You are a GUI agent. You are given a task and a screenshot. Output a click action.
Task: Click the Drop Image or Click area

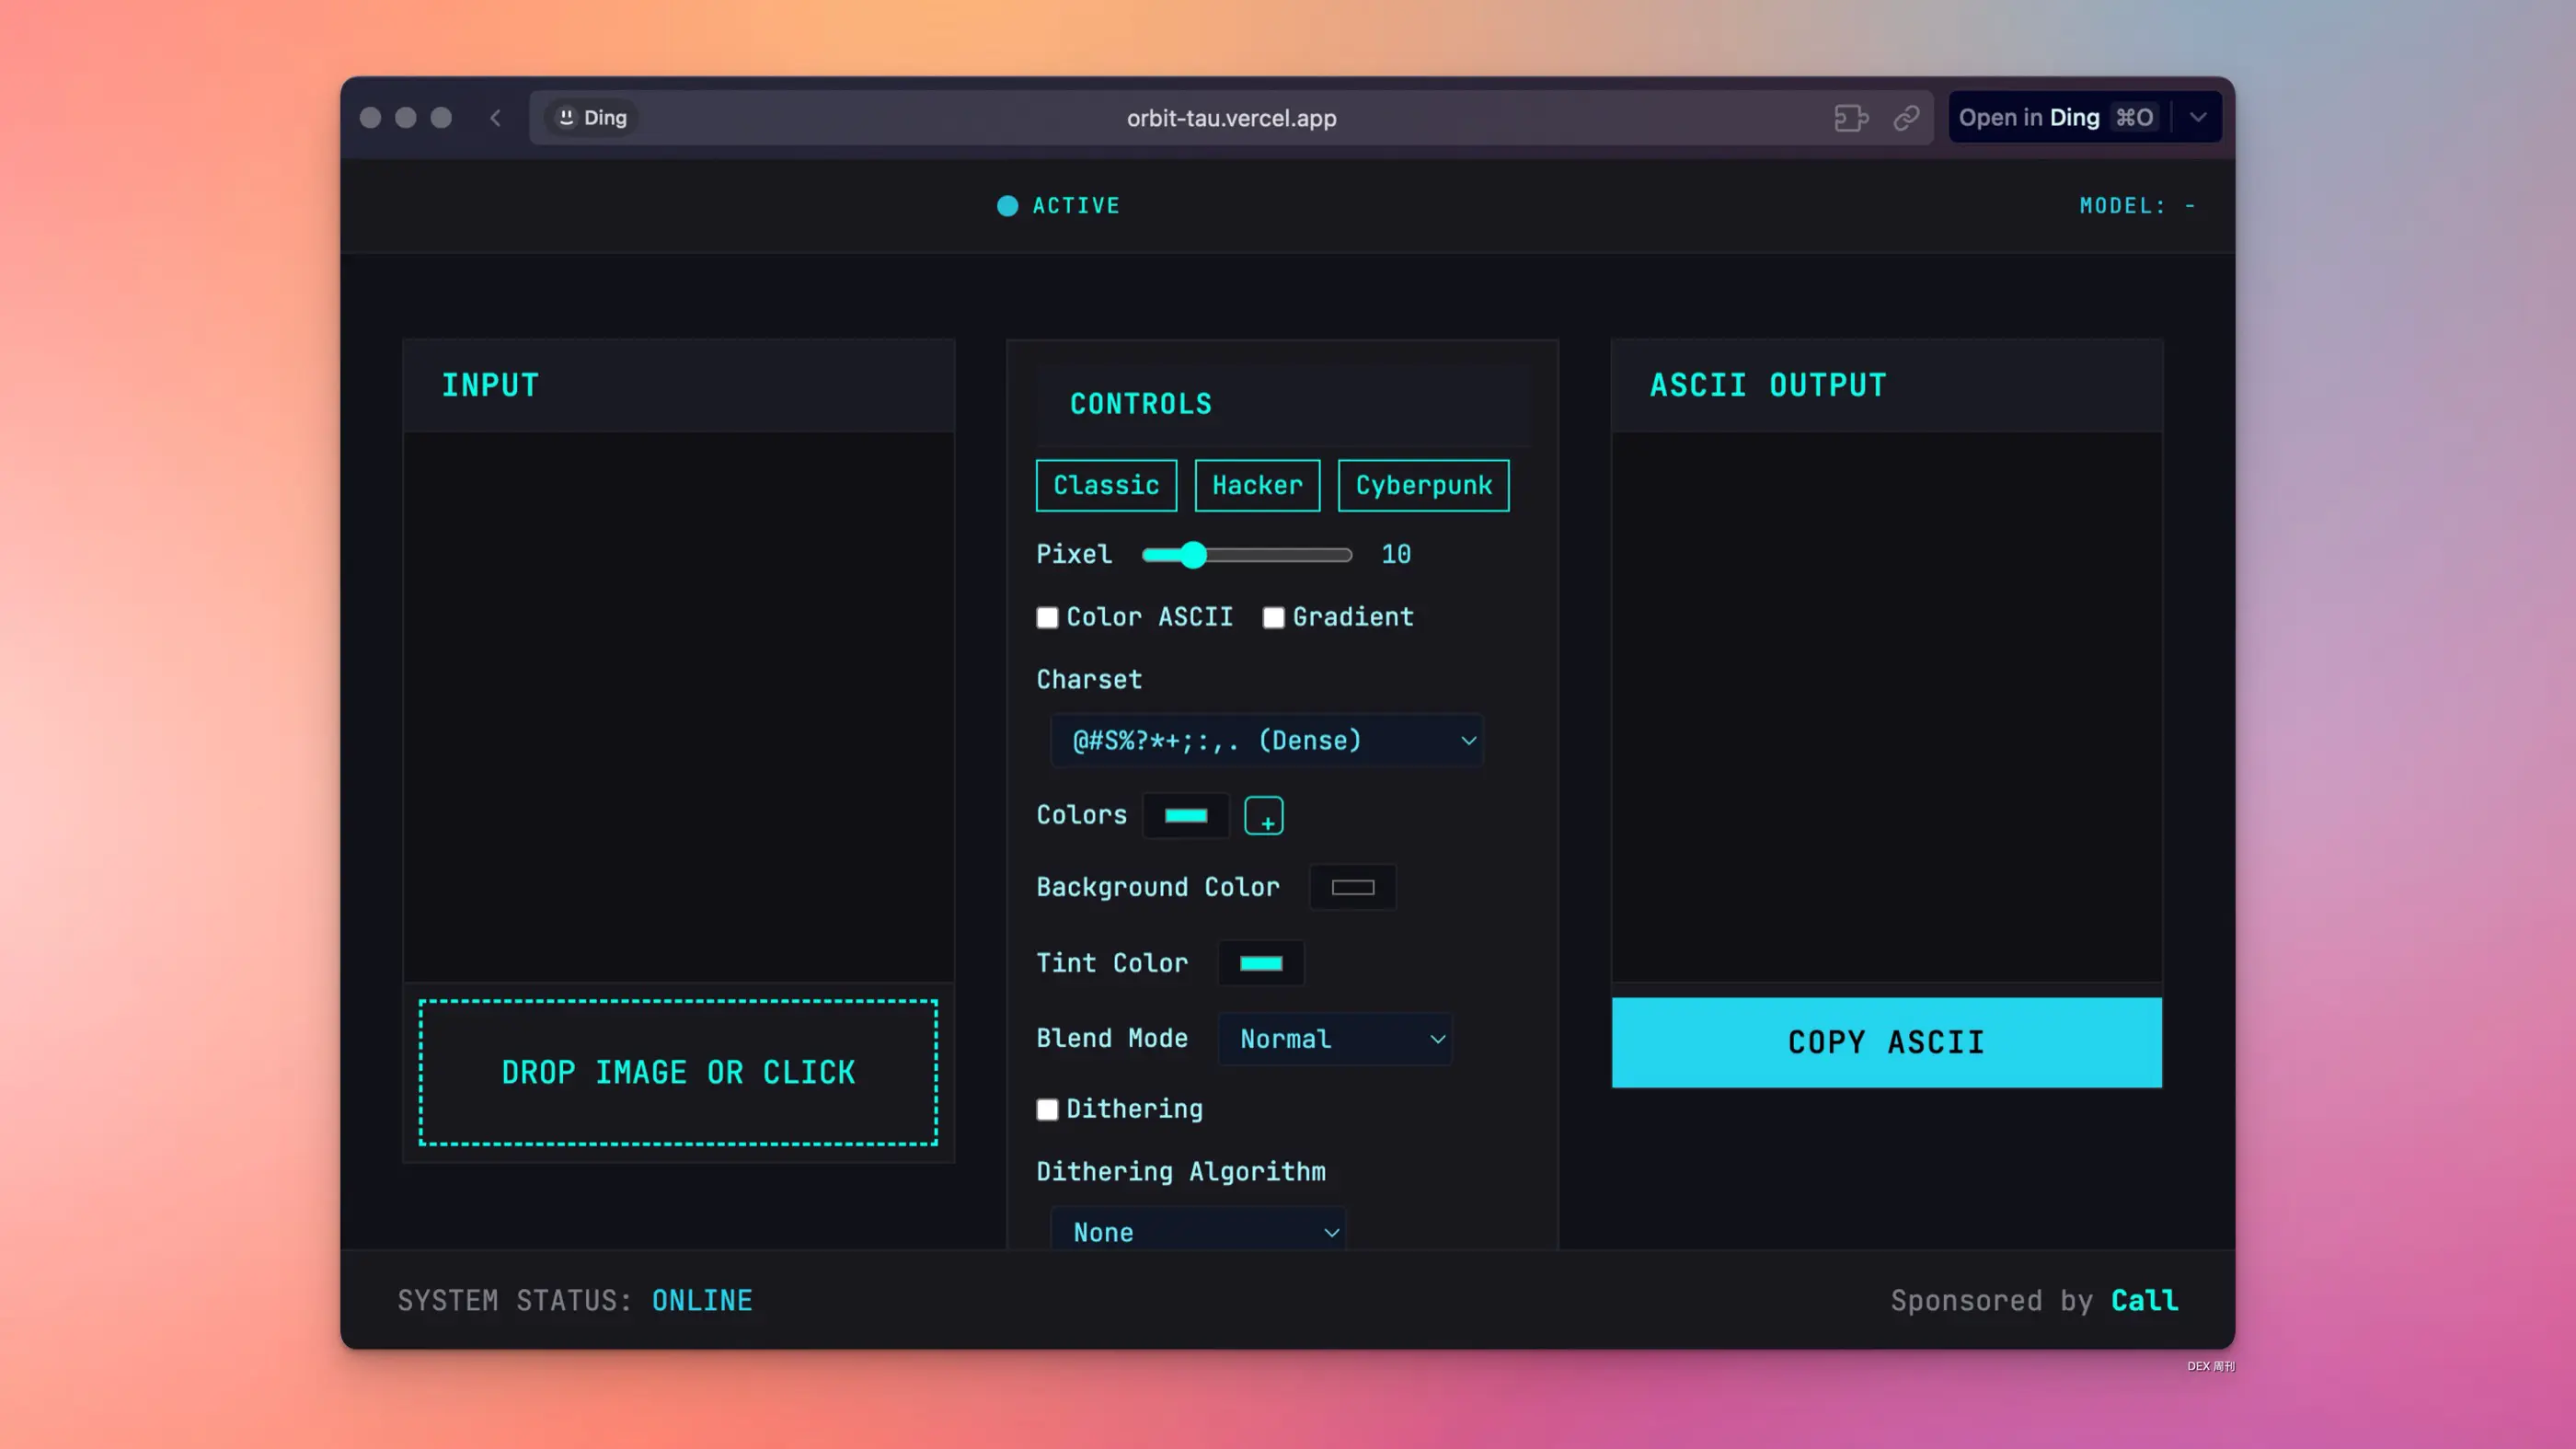pos(678,1072)
